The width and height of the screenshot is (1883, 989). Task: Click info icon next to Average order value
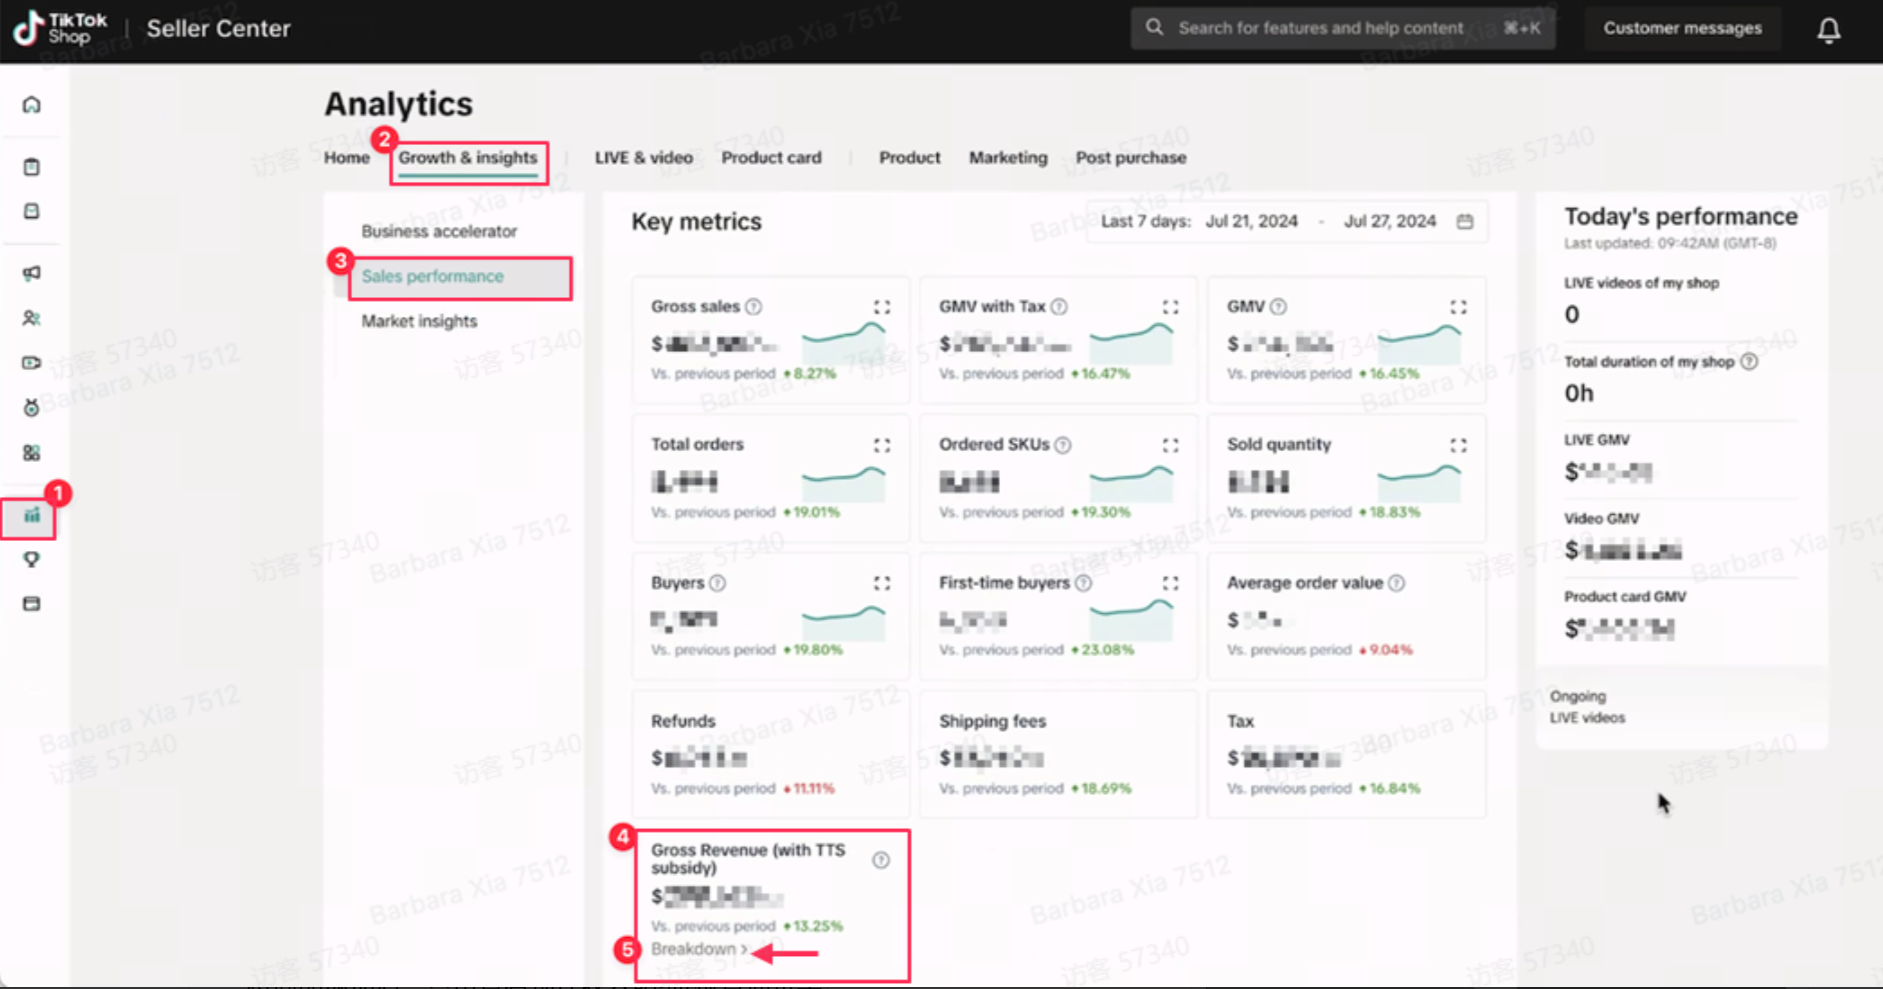point(1396,583)
